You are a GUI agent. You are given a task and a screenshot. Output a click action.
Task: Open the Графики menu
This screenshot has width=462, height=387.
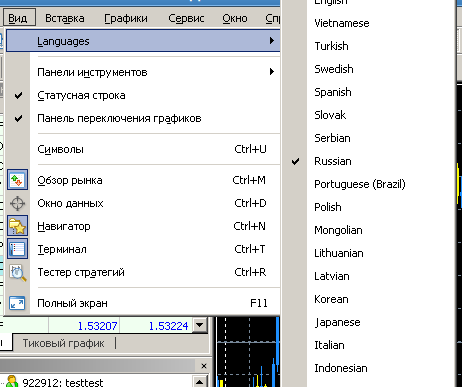tap(126, 18)
